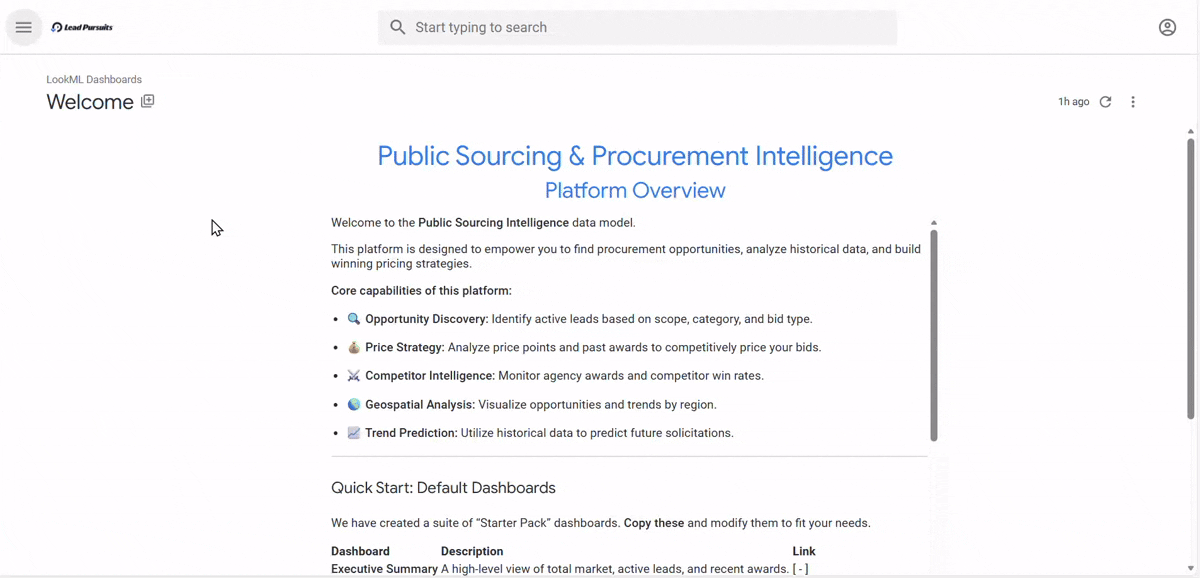The height and width of the screenshot is (578, 1200).
Task: Click the Welcome dashboard title
Action: pyautogui.click(x=90, y=102)
